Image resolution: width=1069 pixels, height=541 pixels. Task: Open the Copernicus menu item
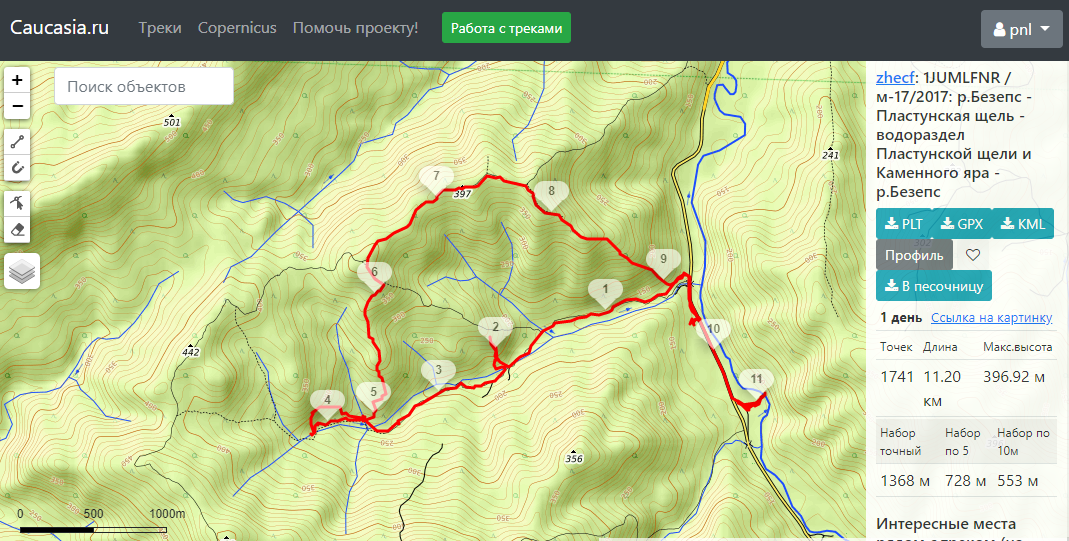[x=237, y=28]
